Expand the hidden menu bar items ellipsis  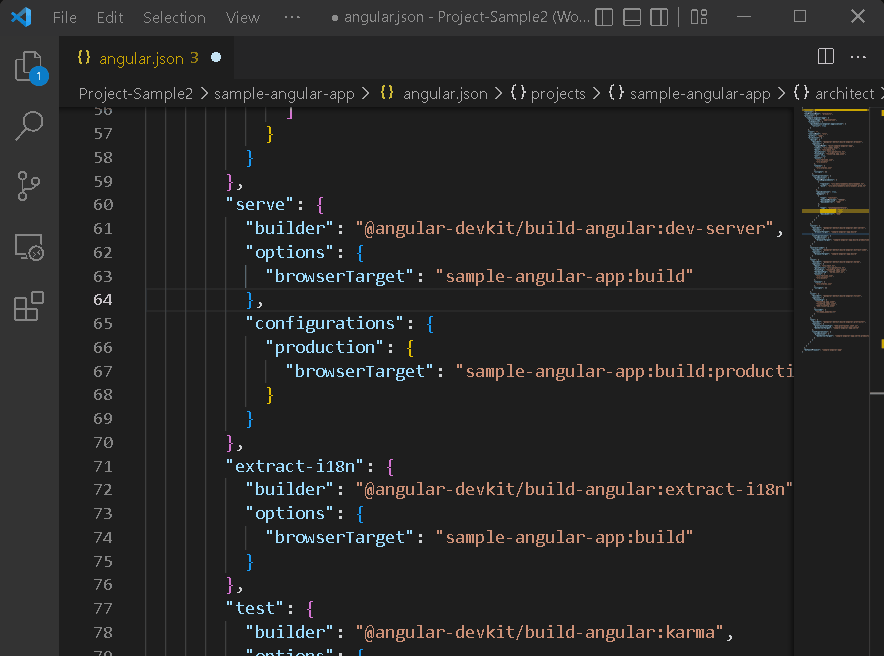[x=292, y=17]
